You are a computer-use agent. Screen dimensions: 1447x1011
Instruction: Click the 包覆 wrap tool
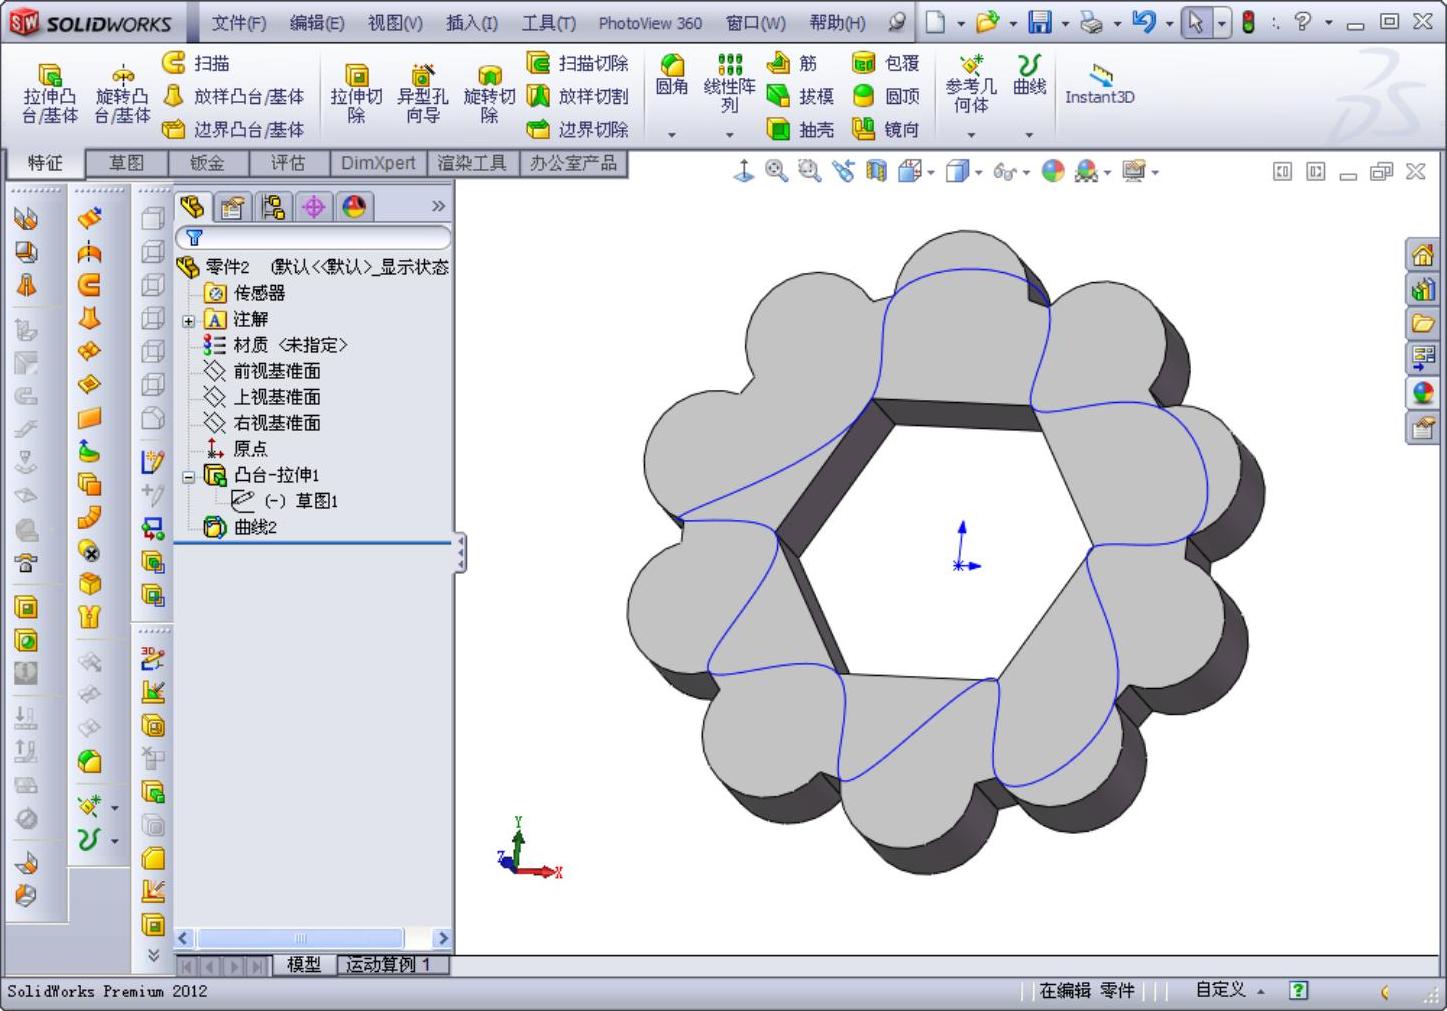coord(886,63)
